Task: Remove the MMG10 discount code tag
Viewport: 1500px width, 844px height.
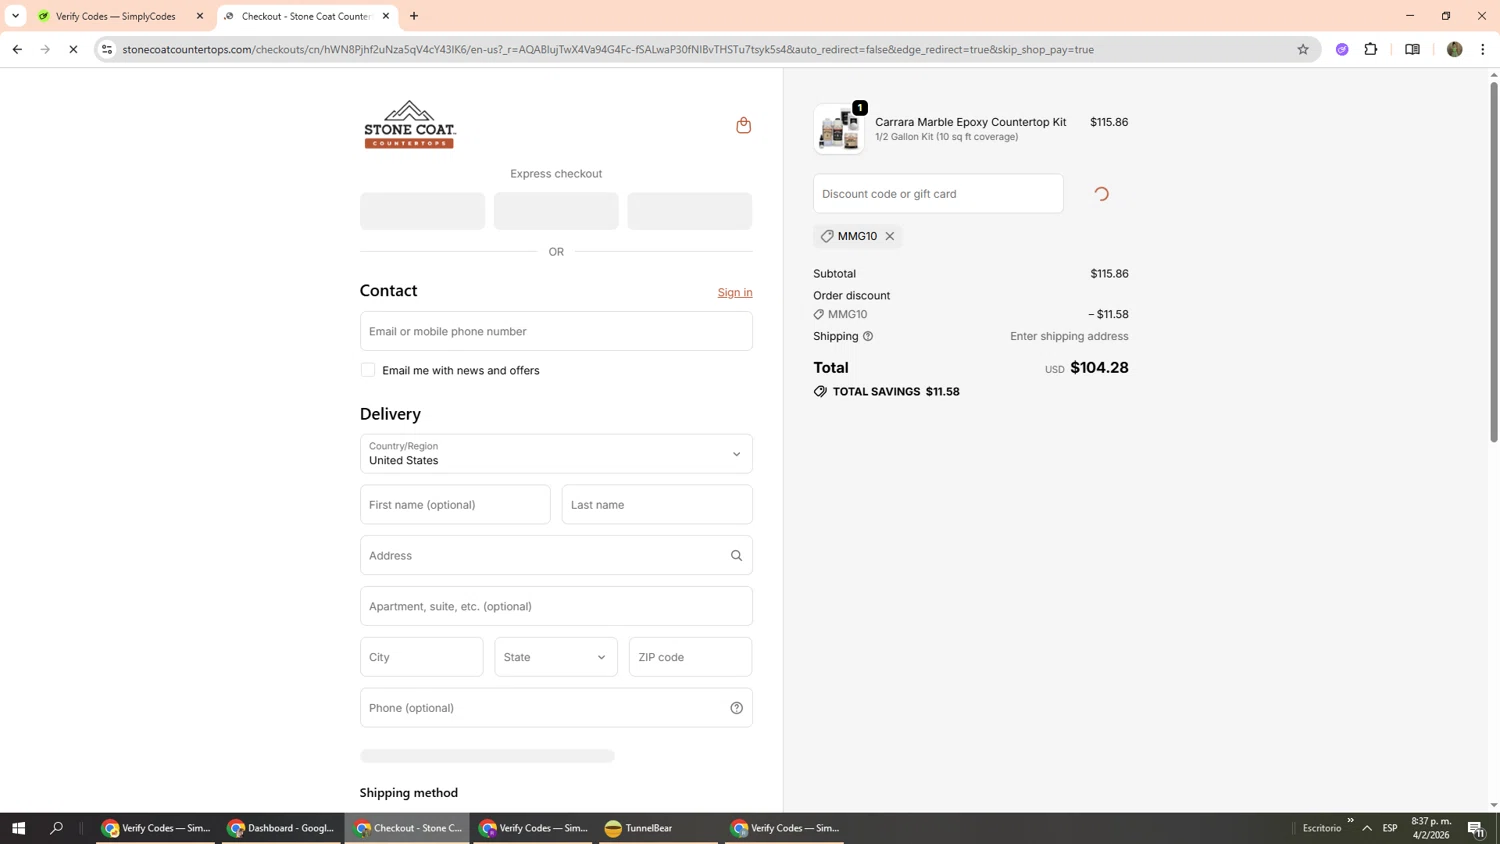Action: 889,236
